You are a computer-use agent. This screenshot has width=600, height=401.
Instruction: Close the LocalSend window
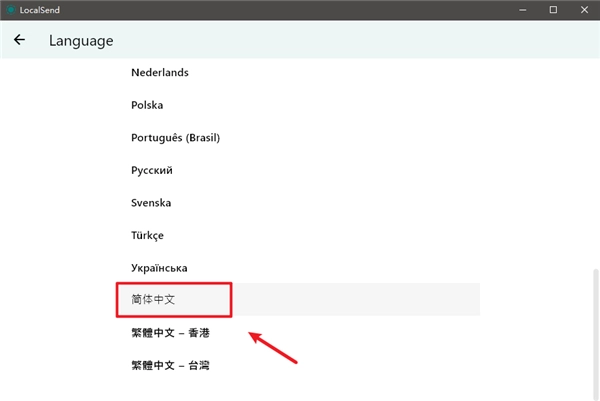[x=584, y=9]
